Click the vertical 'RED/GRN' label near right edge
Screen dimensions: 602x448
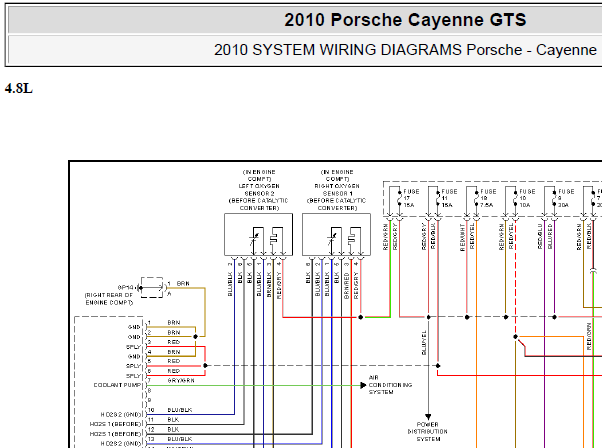(589, 336)
